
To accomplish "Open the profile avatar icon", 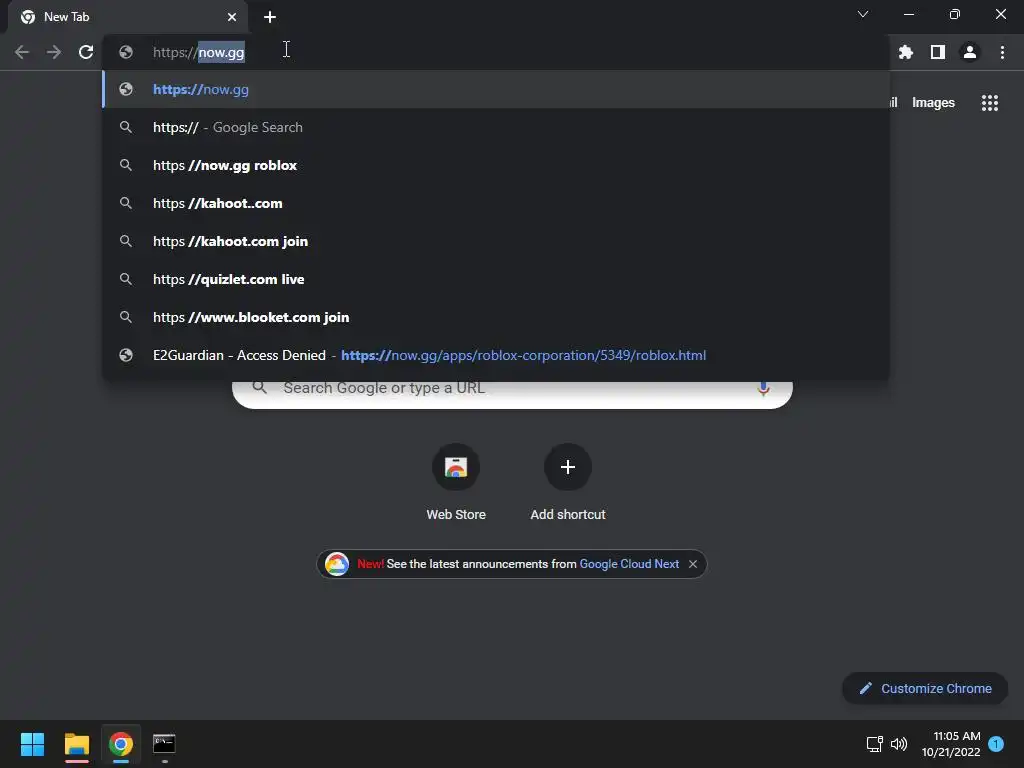I will pos(970,52).
